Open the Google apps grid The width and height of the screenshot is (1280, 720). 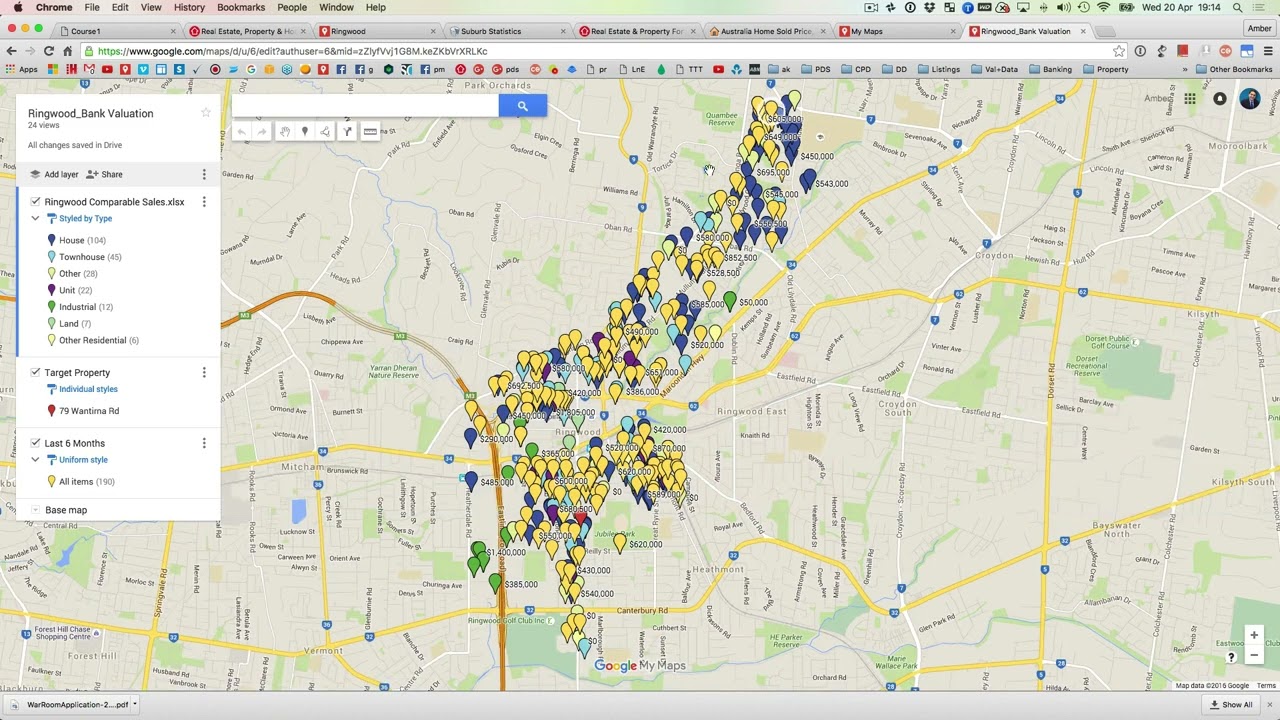[1190, 99]
